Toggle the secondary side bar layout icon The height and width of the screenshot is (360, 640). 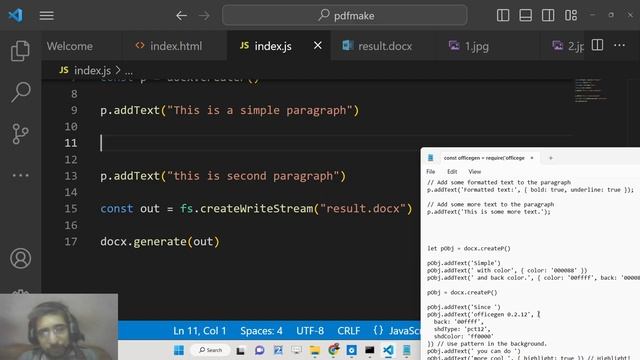tap(548, 16)
